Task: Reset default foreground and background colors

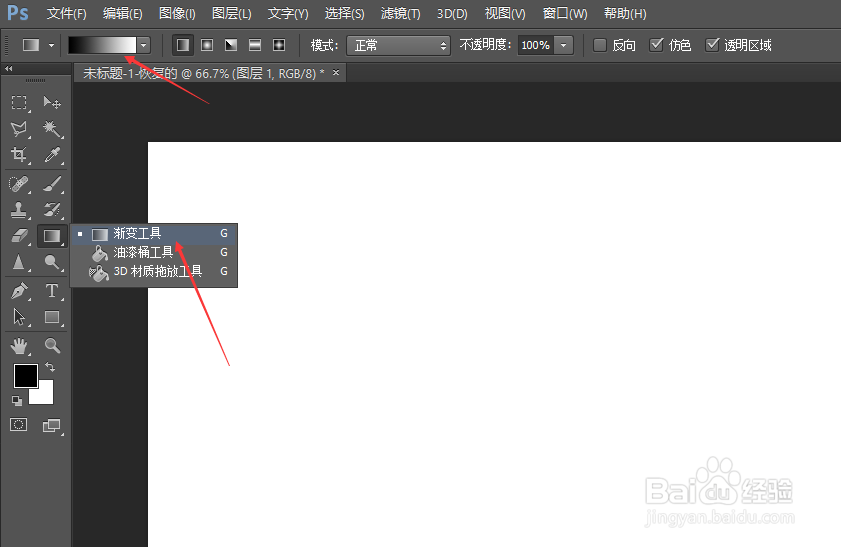Action: pyautogui.click(x=17, y=401)
